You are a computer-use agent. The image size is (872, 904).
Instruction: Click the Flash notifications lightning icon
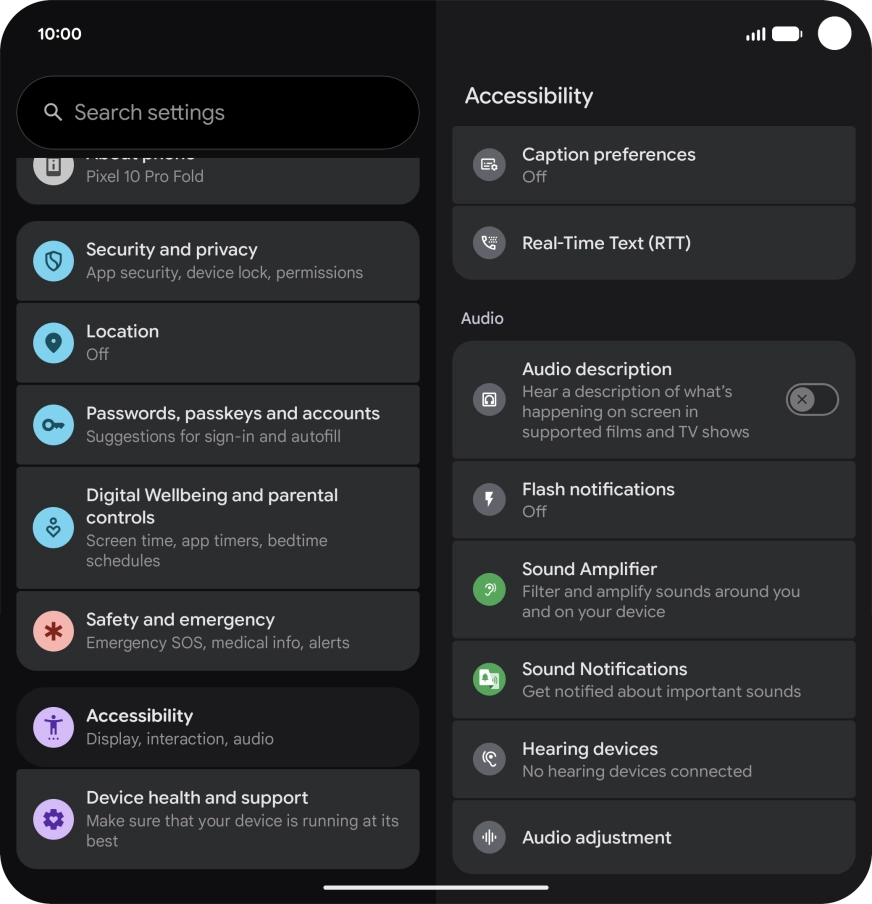(489, 499)
